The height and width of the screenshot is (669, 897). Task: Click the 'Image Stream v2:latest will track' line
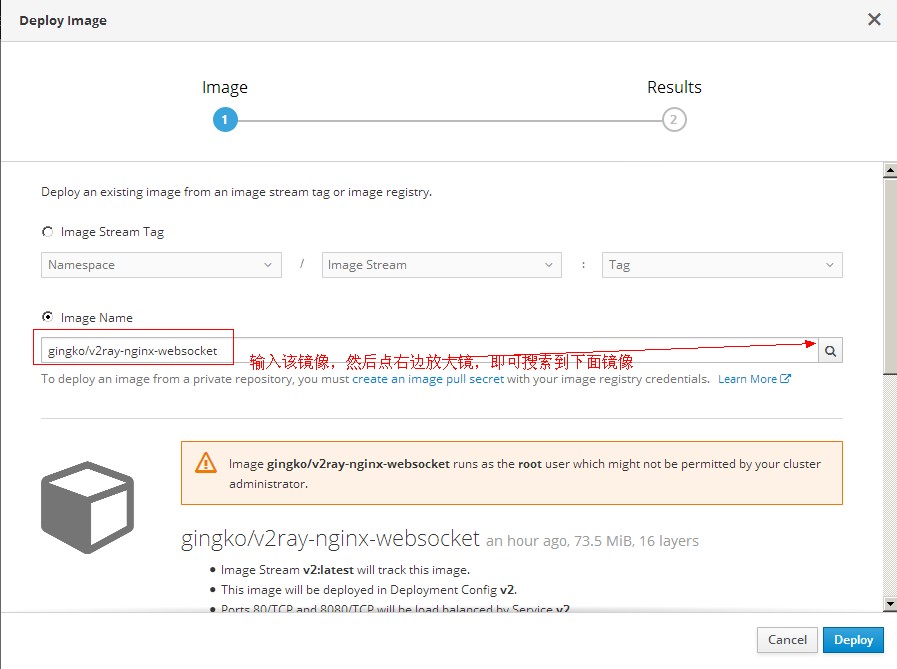(x=345, y=570)
